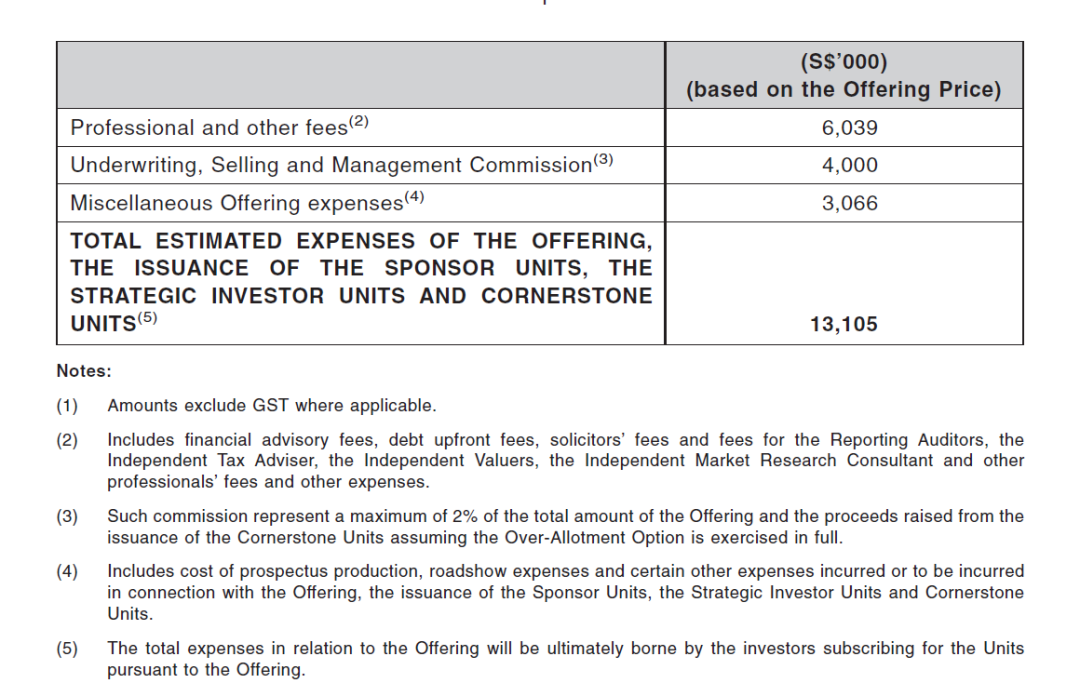The width and height of the screenshot is (1080, 683).
Task: Click the bold total 13,105 figure
Action: [844, 324]
